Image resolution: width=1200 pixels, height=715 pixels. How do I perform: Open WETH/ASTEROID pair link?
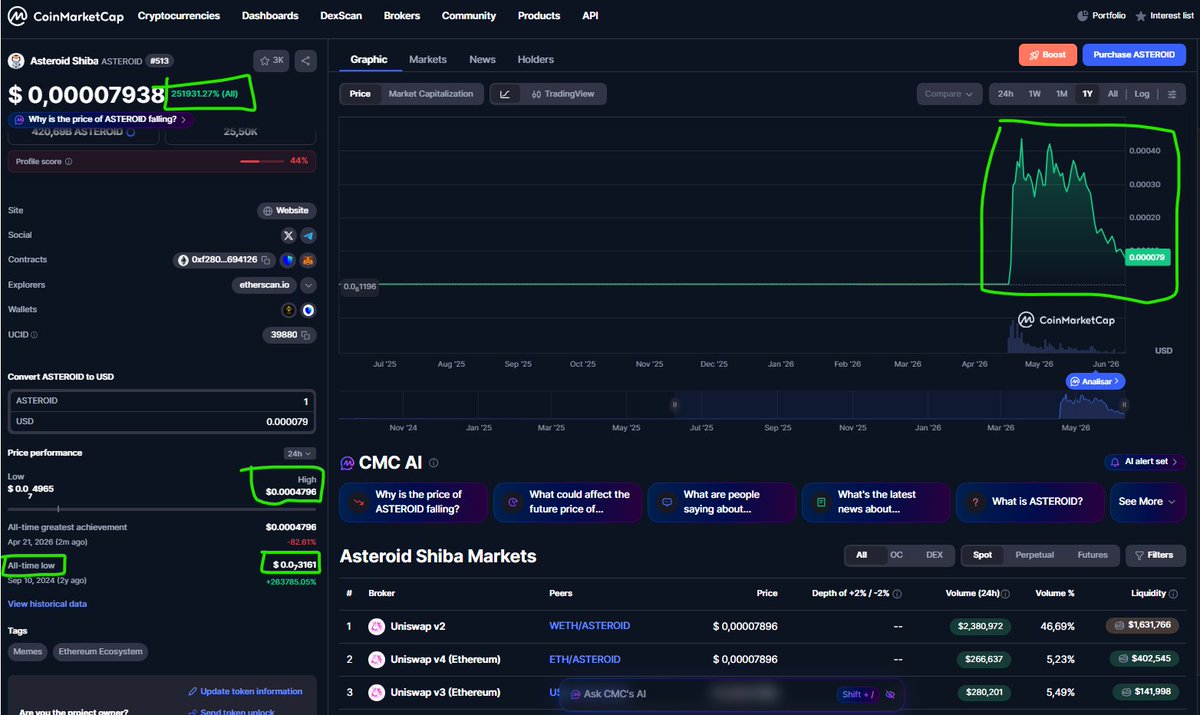(590, 626)
